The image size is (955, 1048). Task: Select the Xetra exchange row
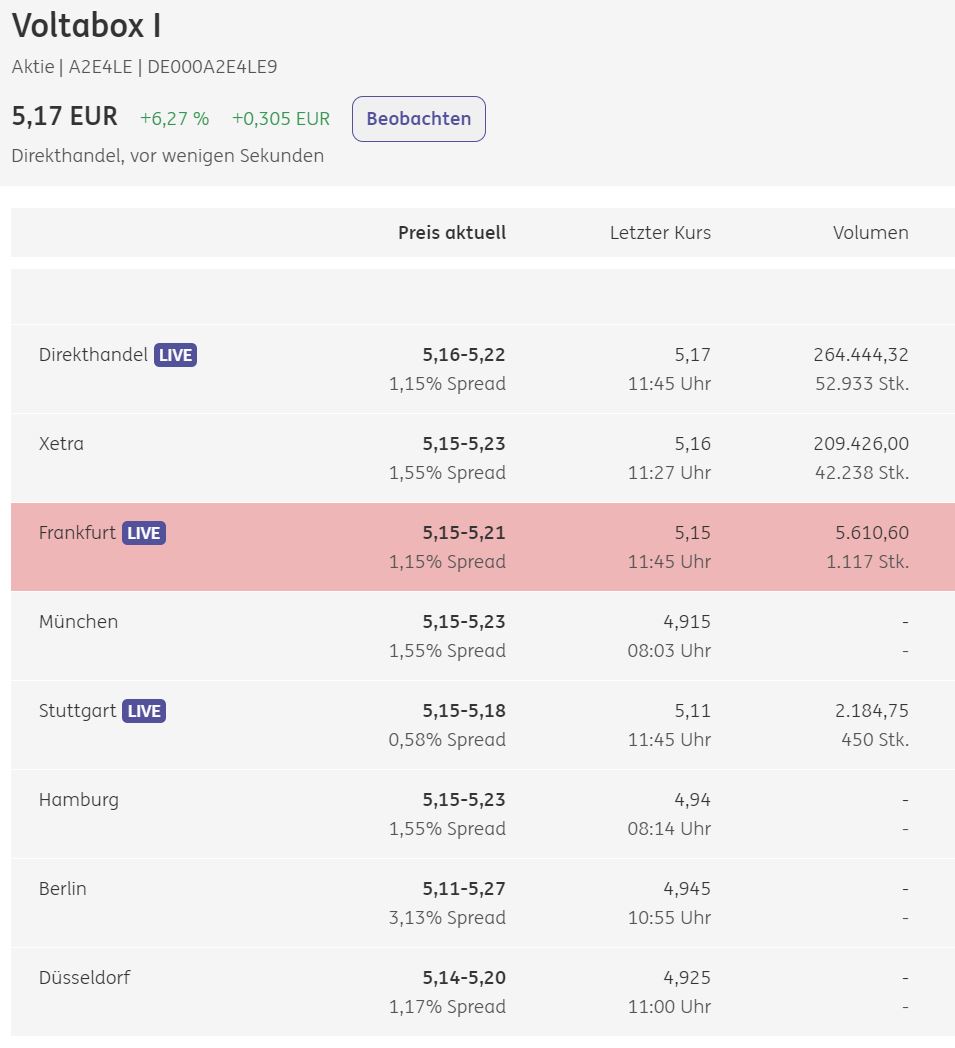click(61, 443)
